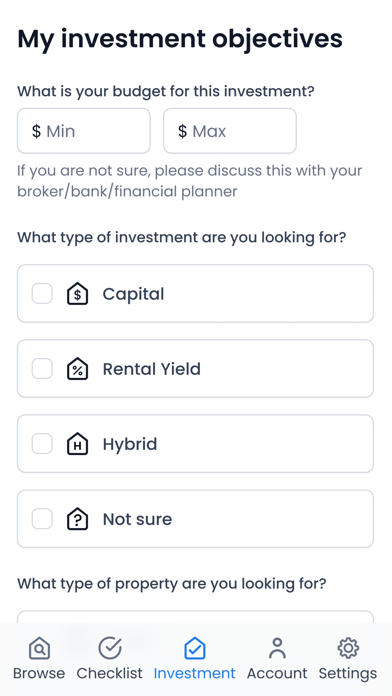The height and width of the screenshot is (696, 392).
Task: Select the Rental Yield option label
Action: [152, 369]
